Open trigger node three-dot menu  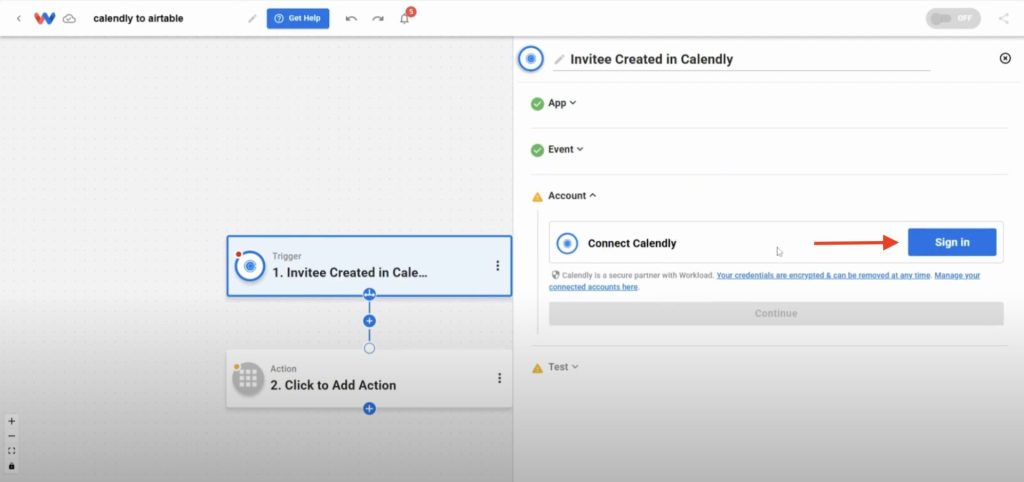(x=498, y=265)
